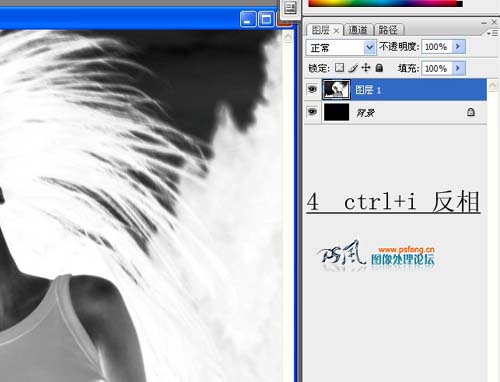500x382 pixels.
Task: Click padlock icon on background layer
Action: click(471, 112)
